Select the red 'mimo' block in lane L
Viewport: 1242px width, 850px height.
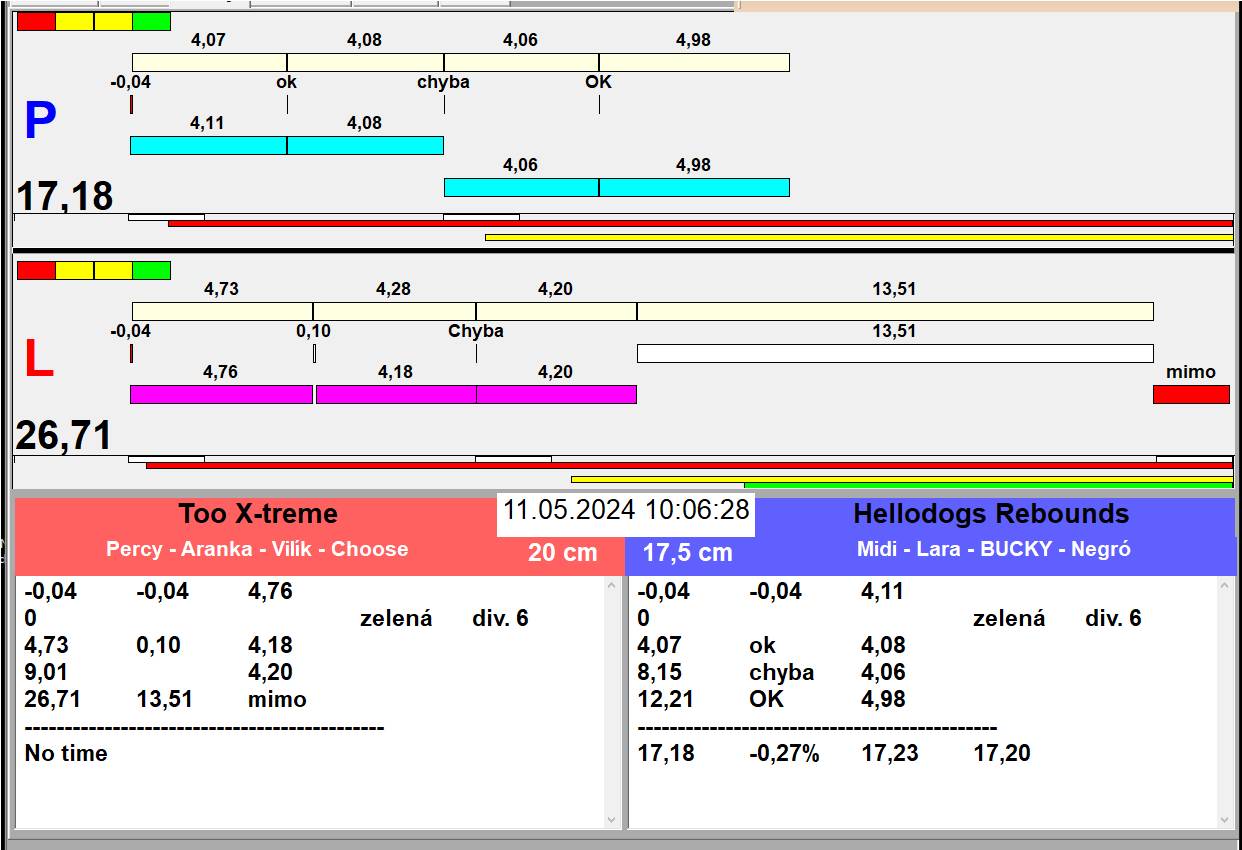[x=1190, y=394]
